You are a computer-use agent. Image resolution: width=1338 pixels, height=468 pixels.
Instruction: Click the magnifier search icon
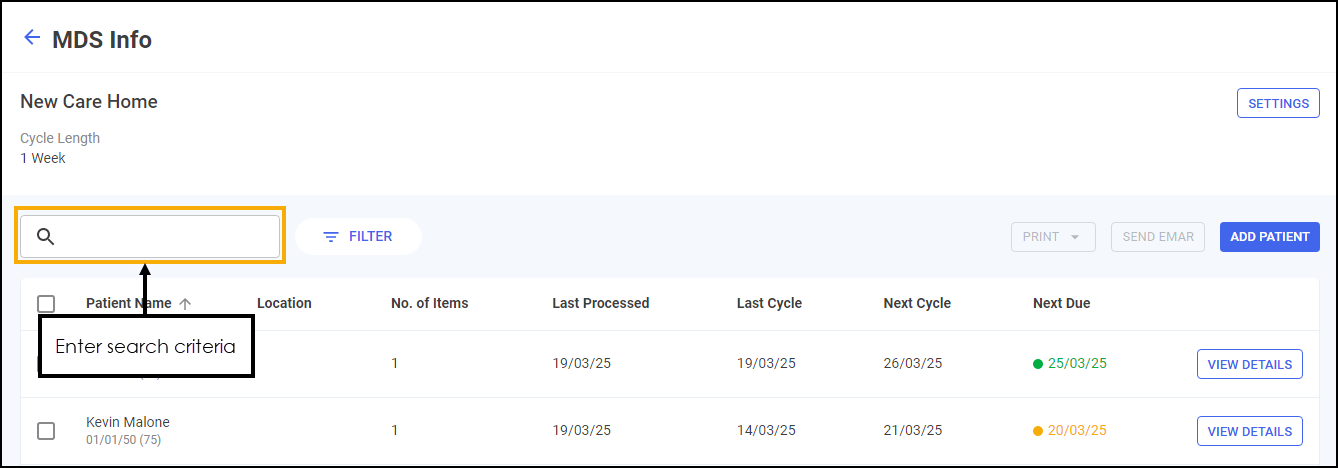(x=45, y=237)
